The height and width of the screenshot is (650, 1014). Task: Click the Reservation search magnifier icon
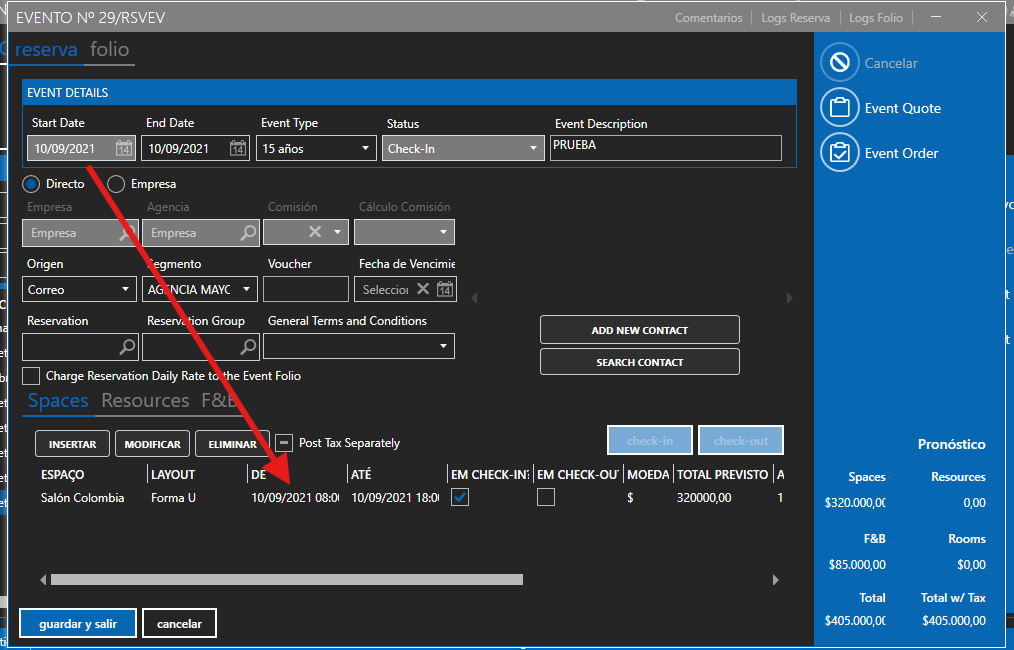(x=127, y=347)
